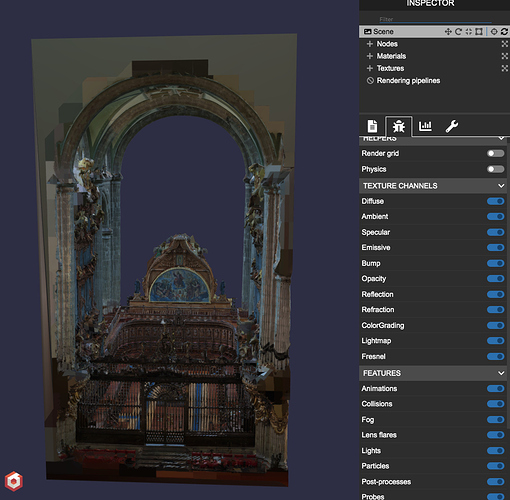The width and height of the screenshot is (510, 500).
Task: Disable the Diffuse texture channel
Action: (495, 201)
